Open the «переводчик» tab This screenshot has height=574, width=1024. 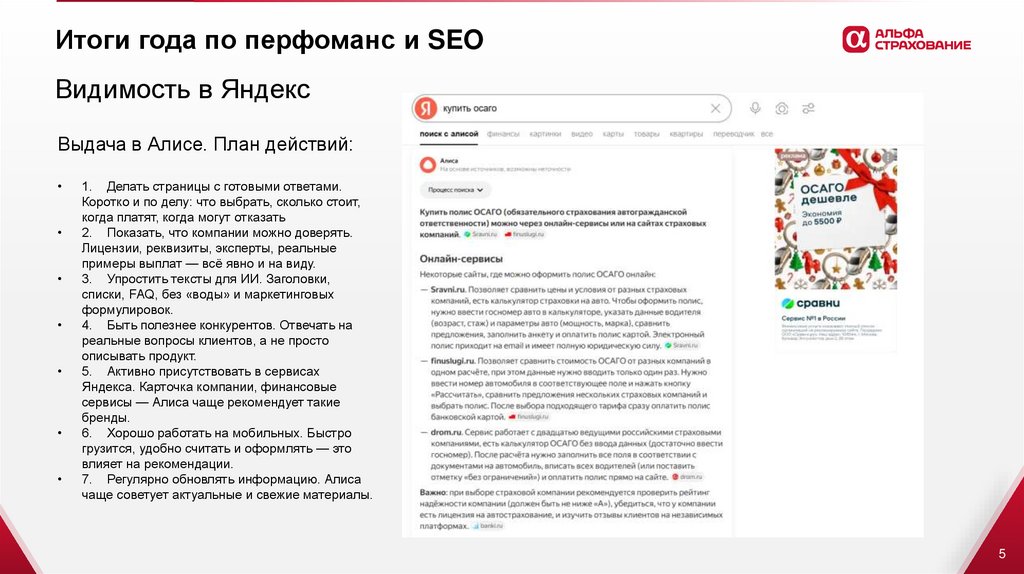pos(733,134)
